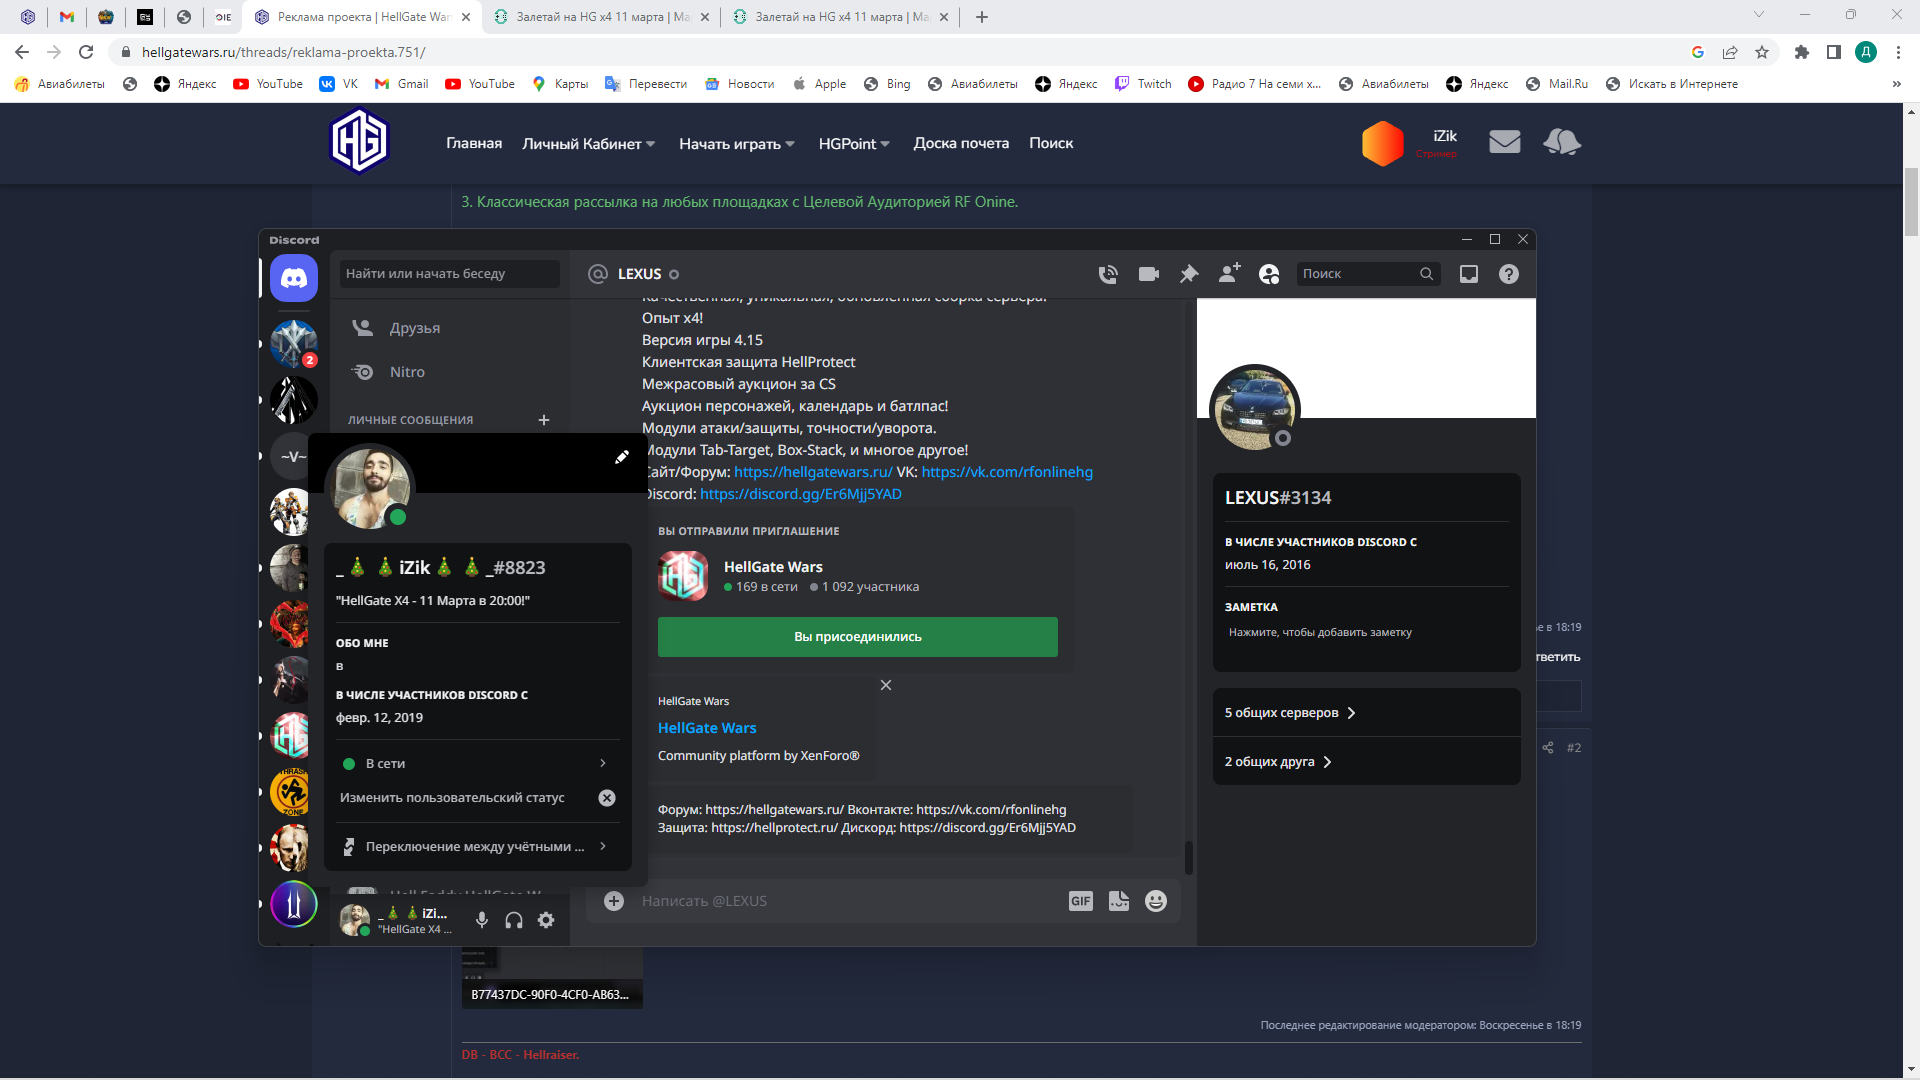1920x1080 pixels.
Task: Dismiss the HellGate Wars link embed
Action: point(886,685)
